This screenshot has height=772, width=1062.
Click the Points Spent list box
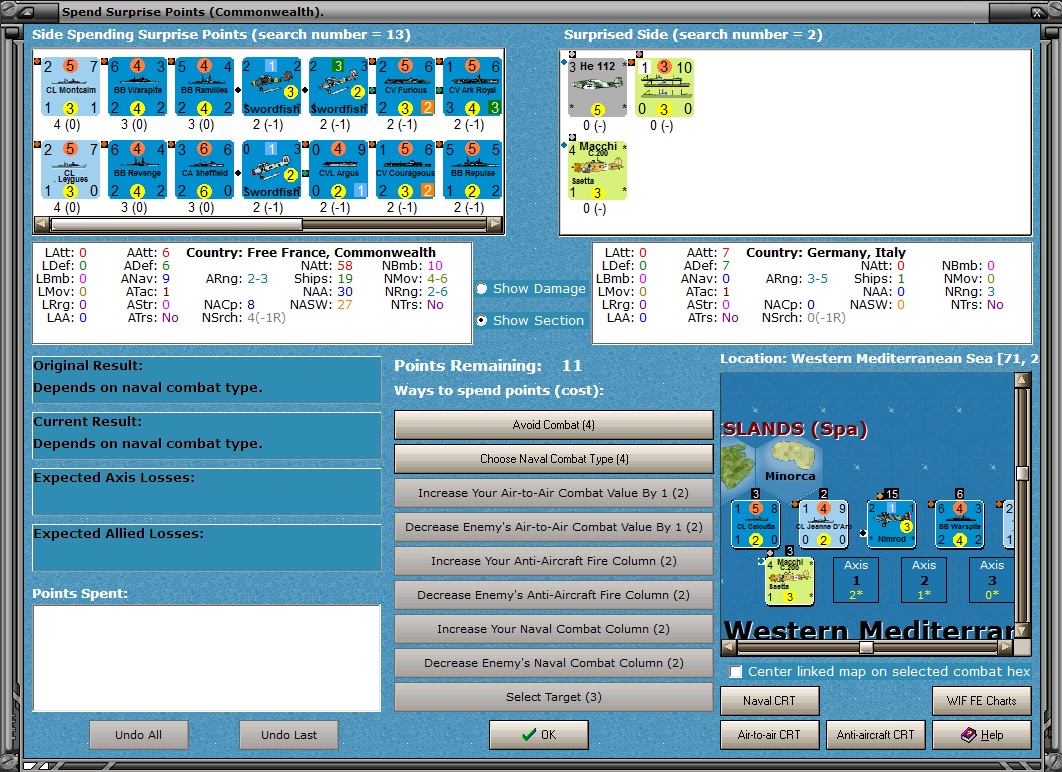click(x=207, y=658)
